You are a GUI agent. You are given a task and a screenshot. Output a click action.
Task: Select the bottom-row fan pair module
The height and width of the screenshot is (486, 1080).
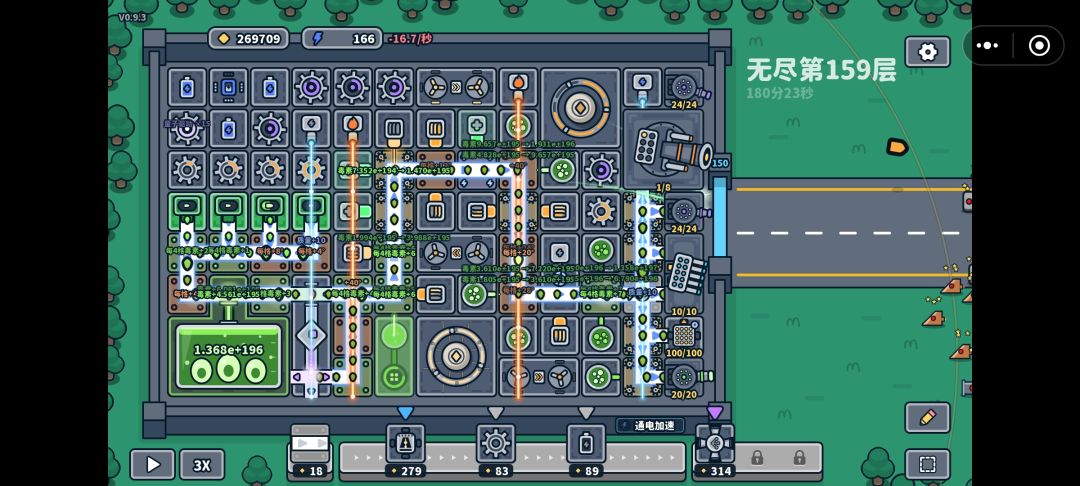538,377
